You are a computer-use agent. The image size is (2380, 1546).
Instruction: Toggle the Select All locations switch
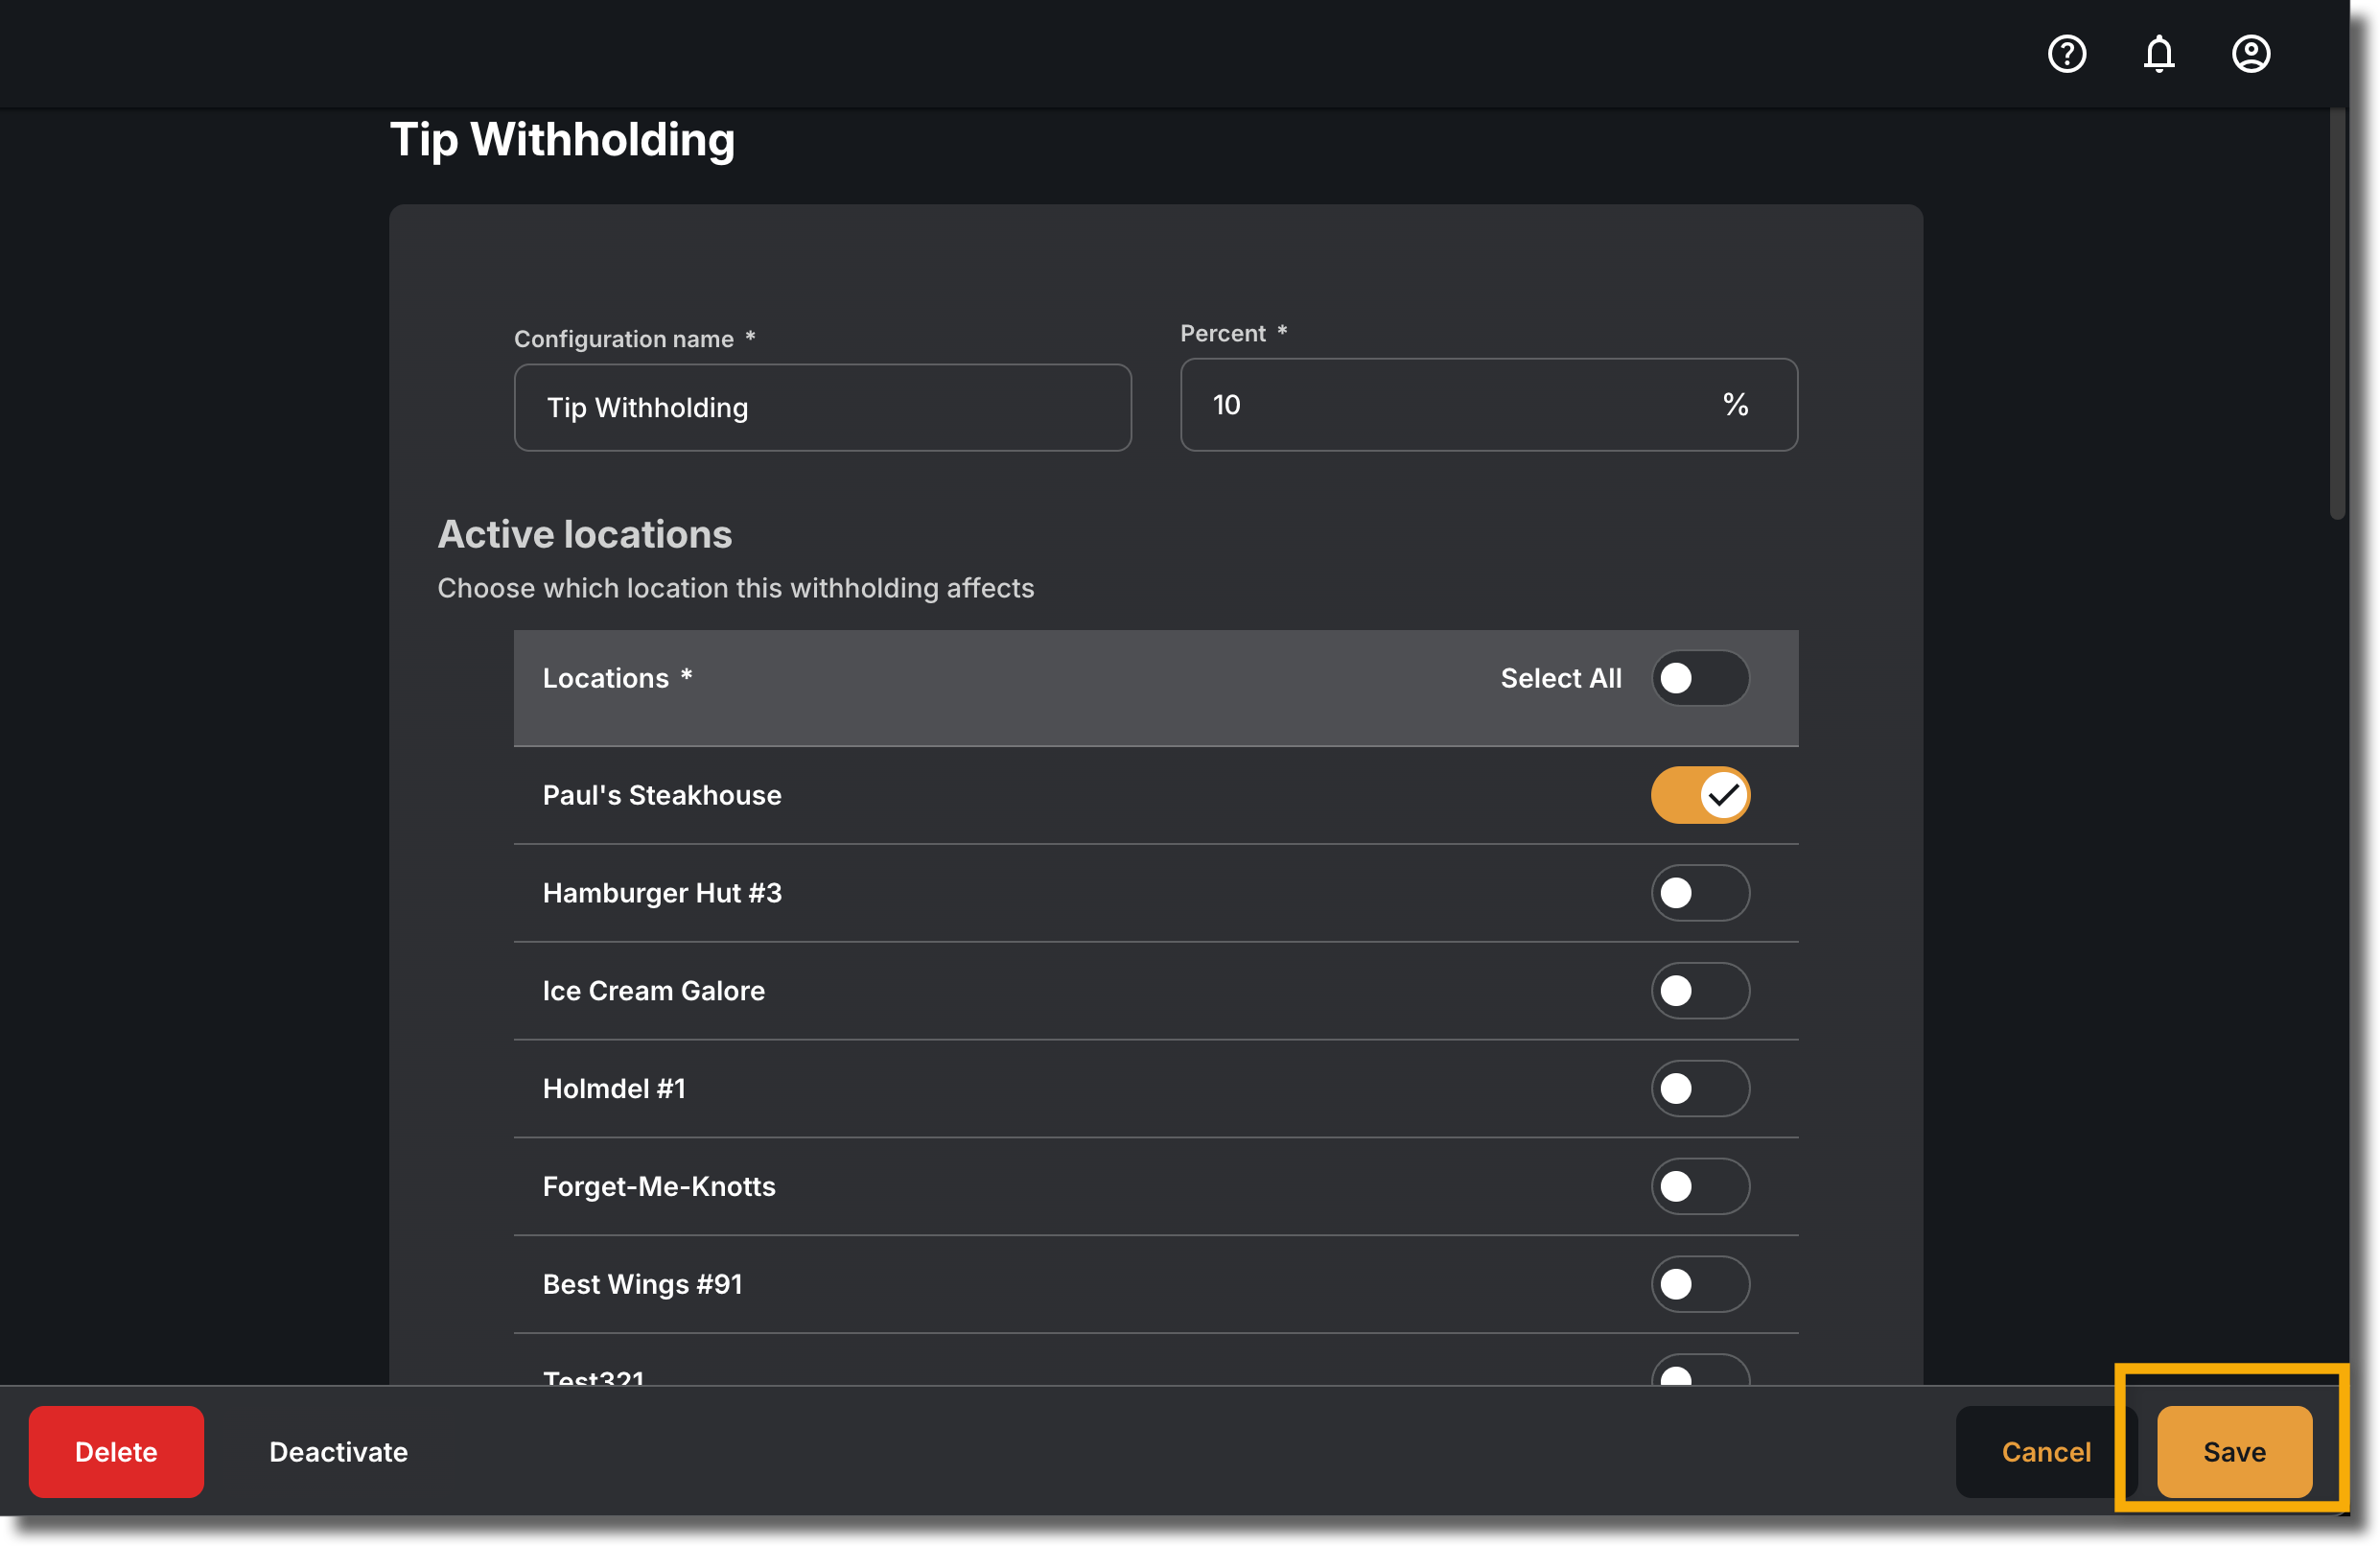[x=1700, y=678]
